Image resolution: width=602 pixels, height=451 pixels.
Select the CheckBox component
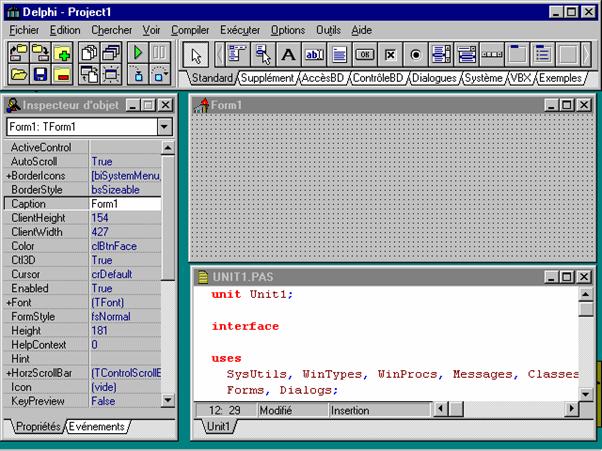390,55
